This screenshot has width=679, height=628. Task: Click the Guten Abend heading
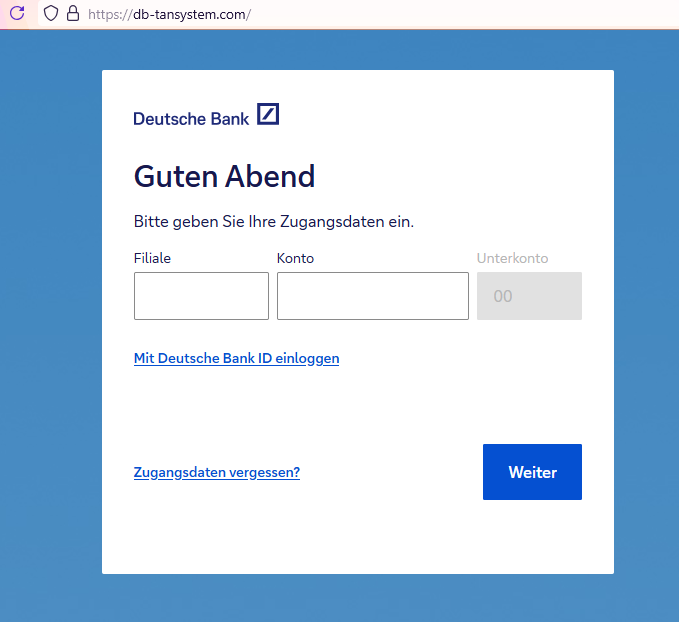[224, 177]
